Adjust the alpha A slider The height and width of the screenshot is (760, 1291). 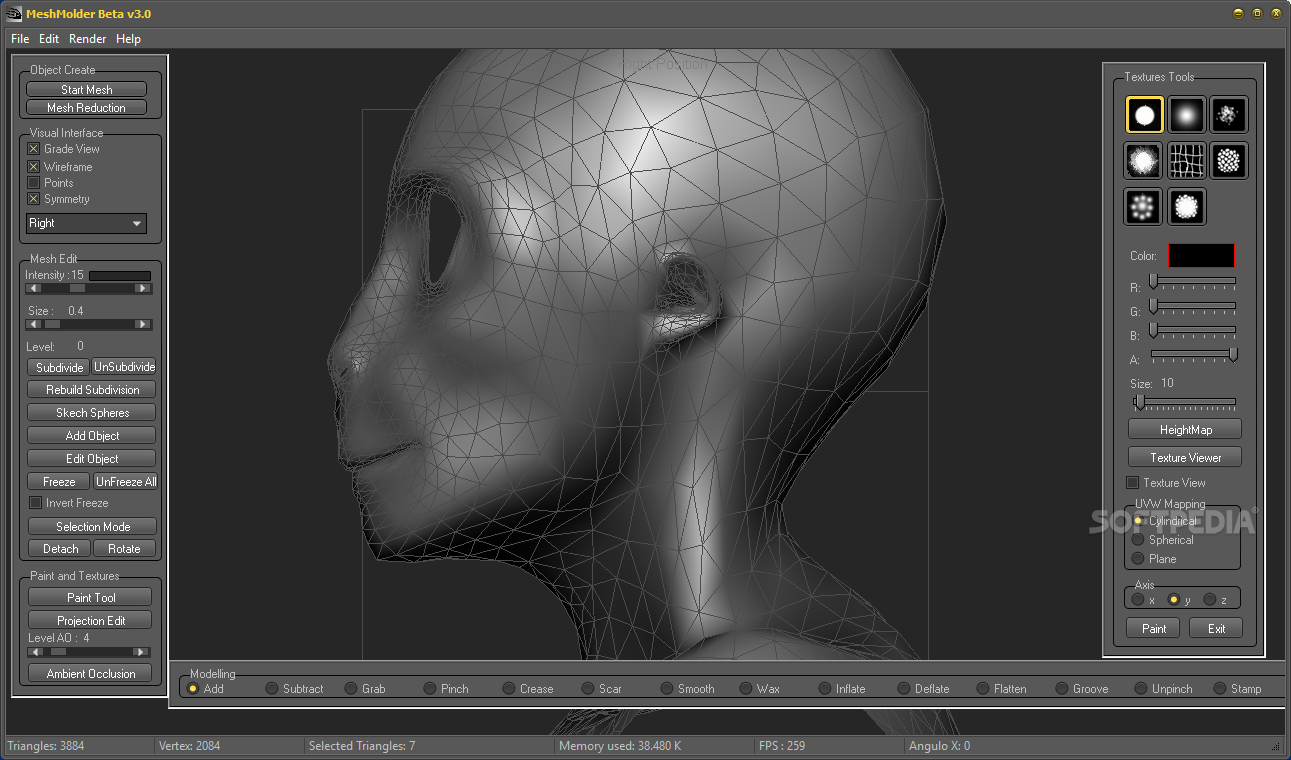pyautogui.click(x=1233, y=353)
